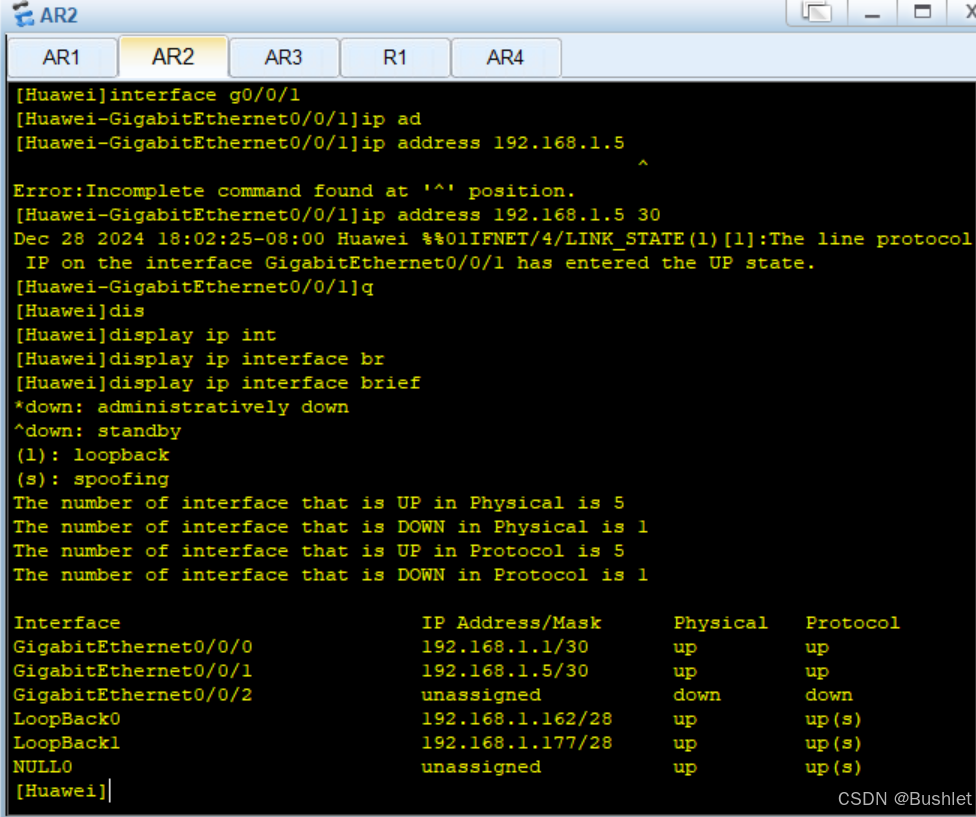Viewport: 976px width, 817px height.
Task: Click the [Huawei] command prompt at bottom
Action: [61, 791]
